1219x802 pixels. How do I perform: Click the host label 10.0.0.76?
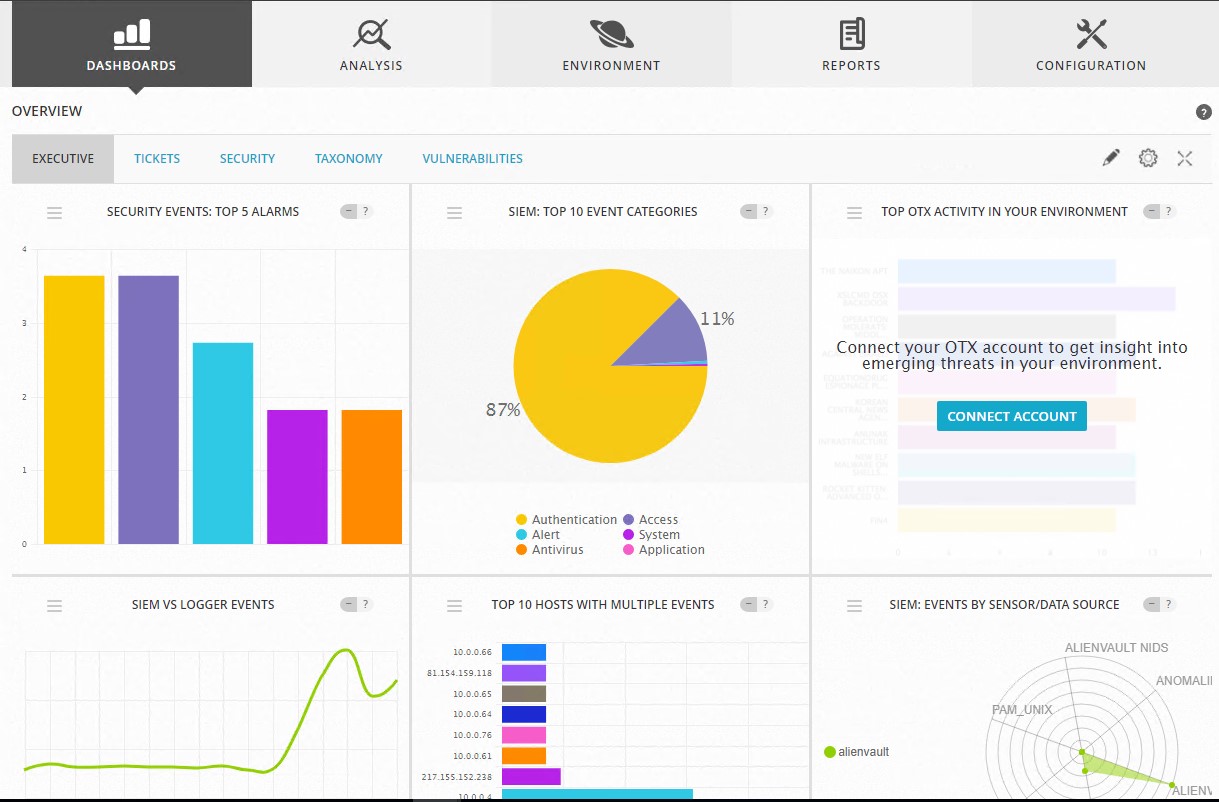click(x=472, y=736)
